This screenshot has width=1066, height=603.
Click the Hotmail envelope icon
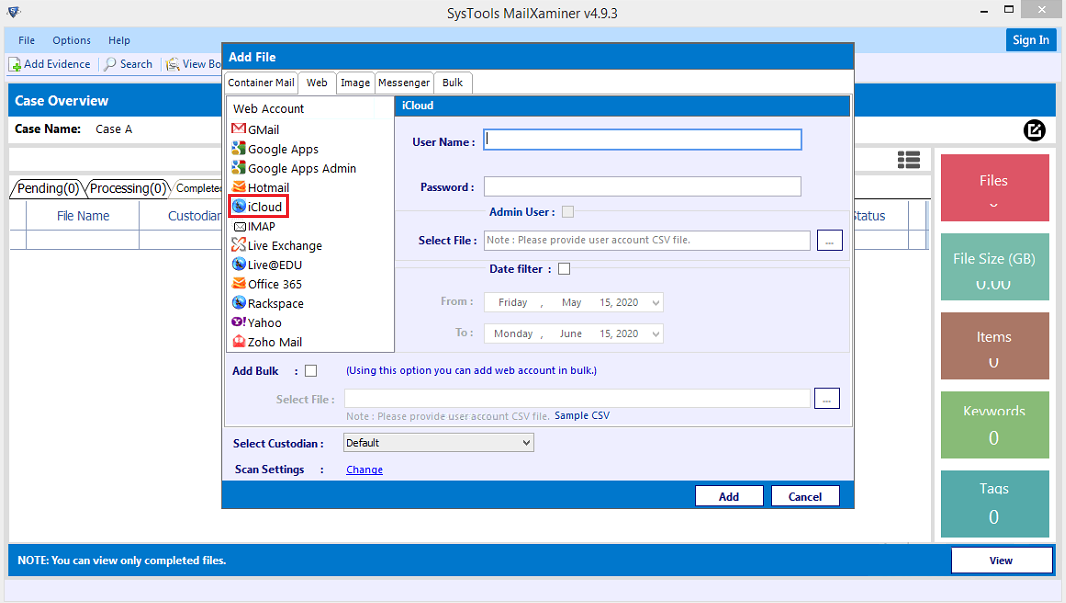coord(238,187)
